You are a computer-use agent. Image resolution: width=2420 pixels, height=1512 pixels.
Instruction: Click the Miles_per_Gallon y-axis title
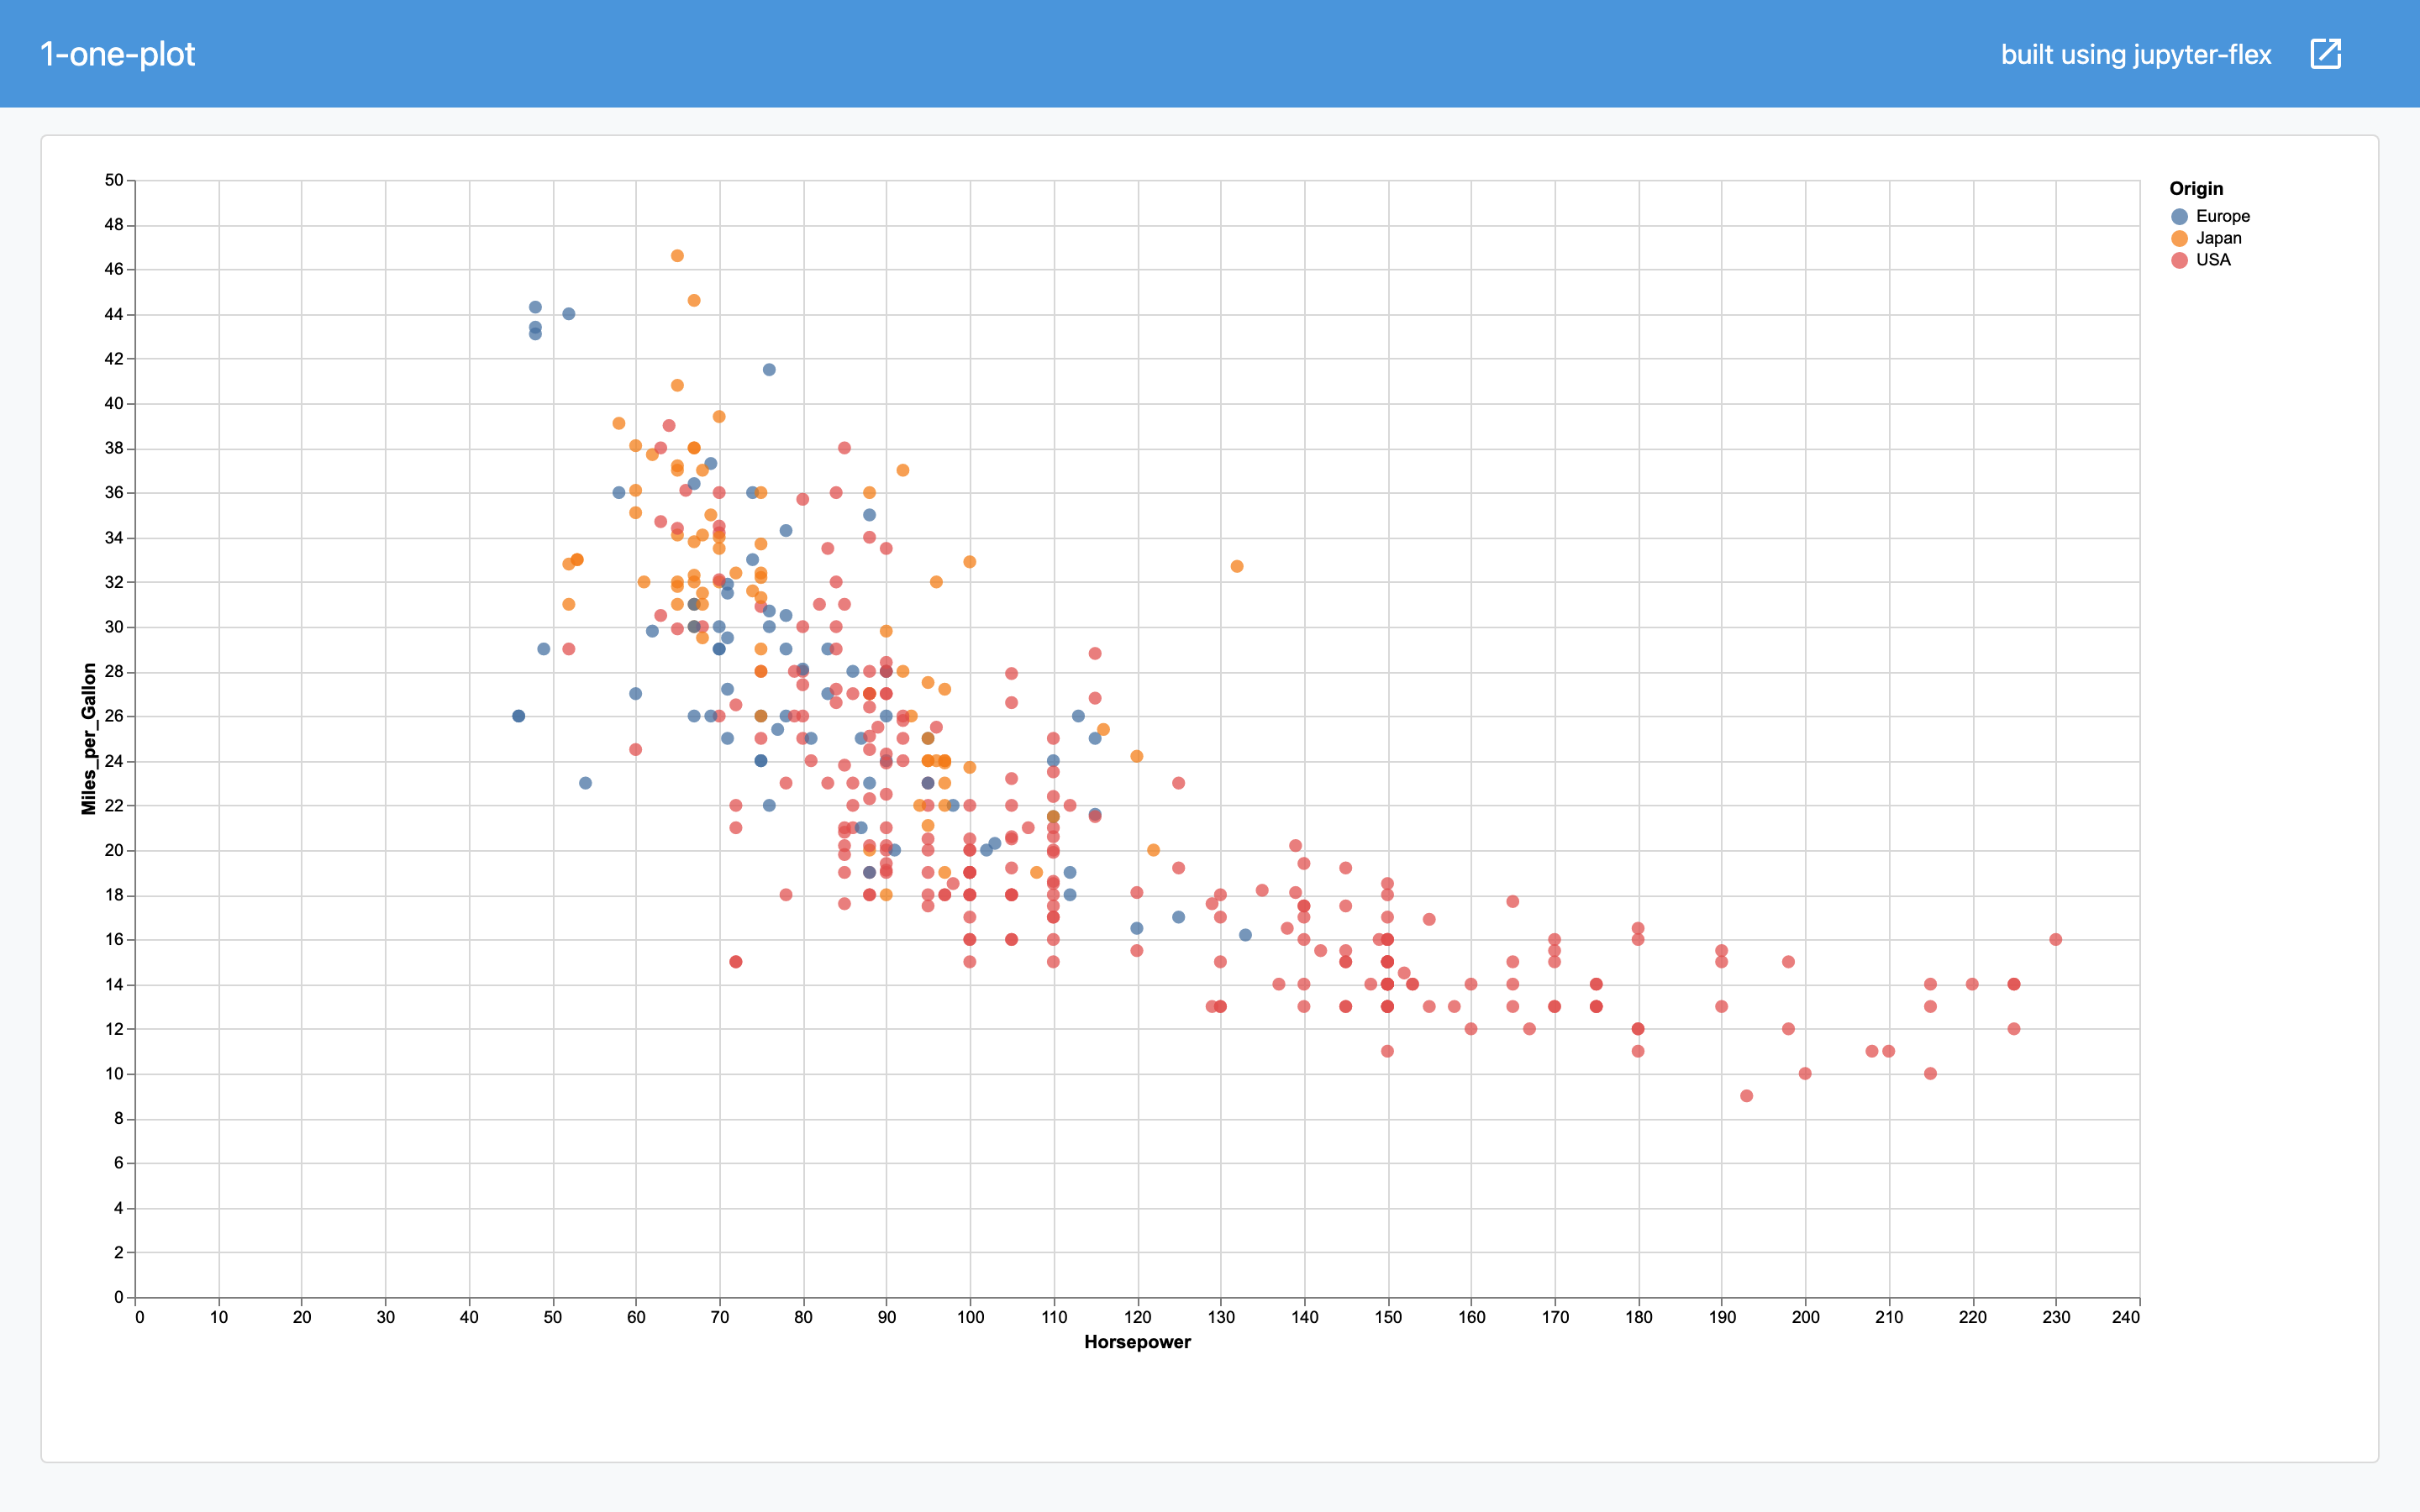tap(89, 739)
